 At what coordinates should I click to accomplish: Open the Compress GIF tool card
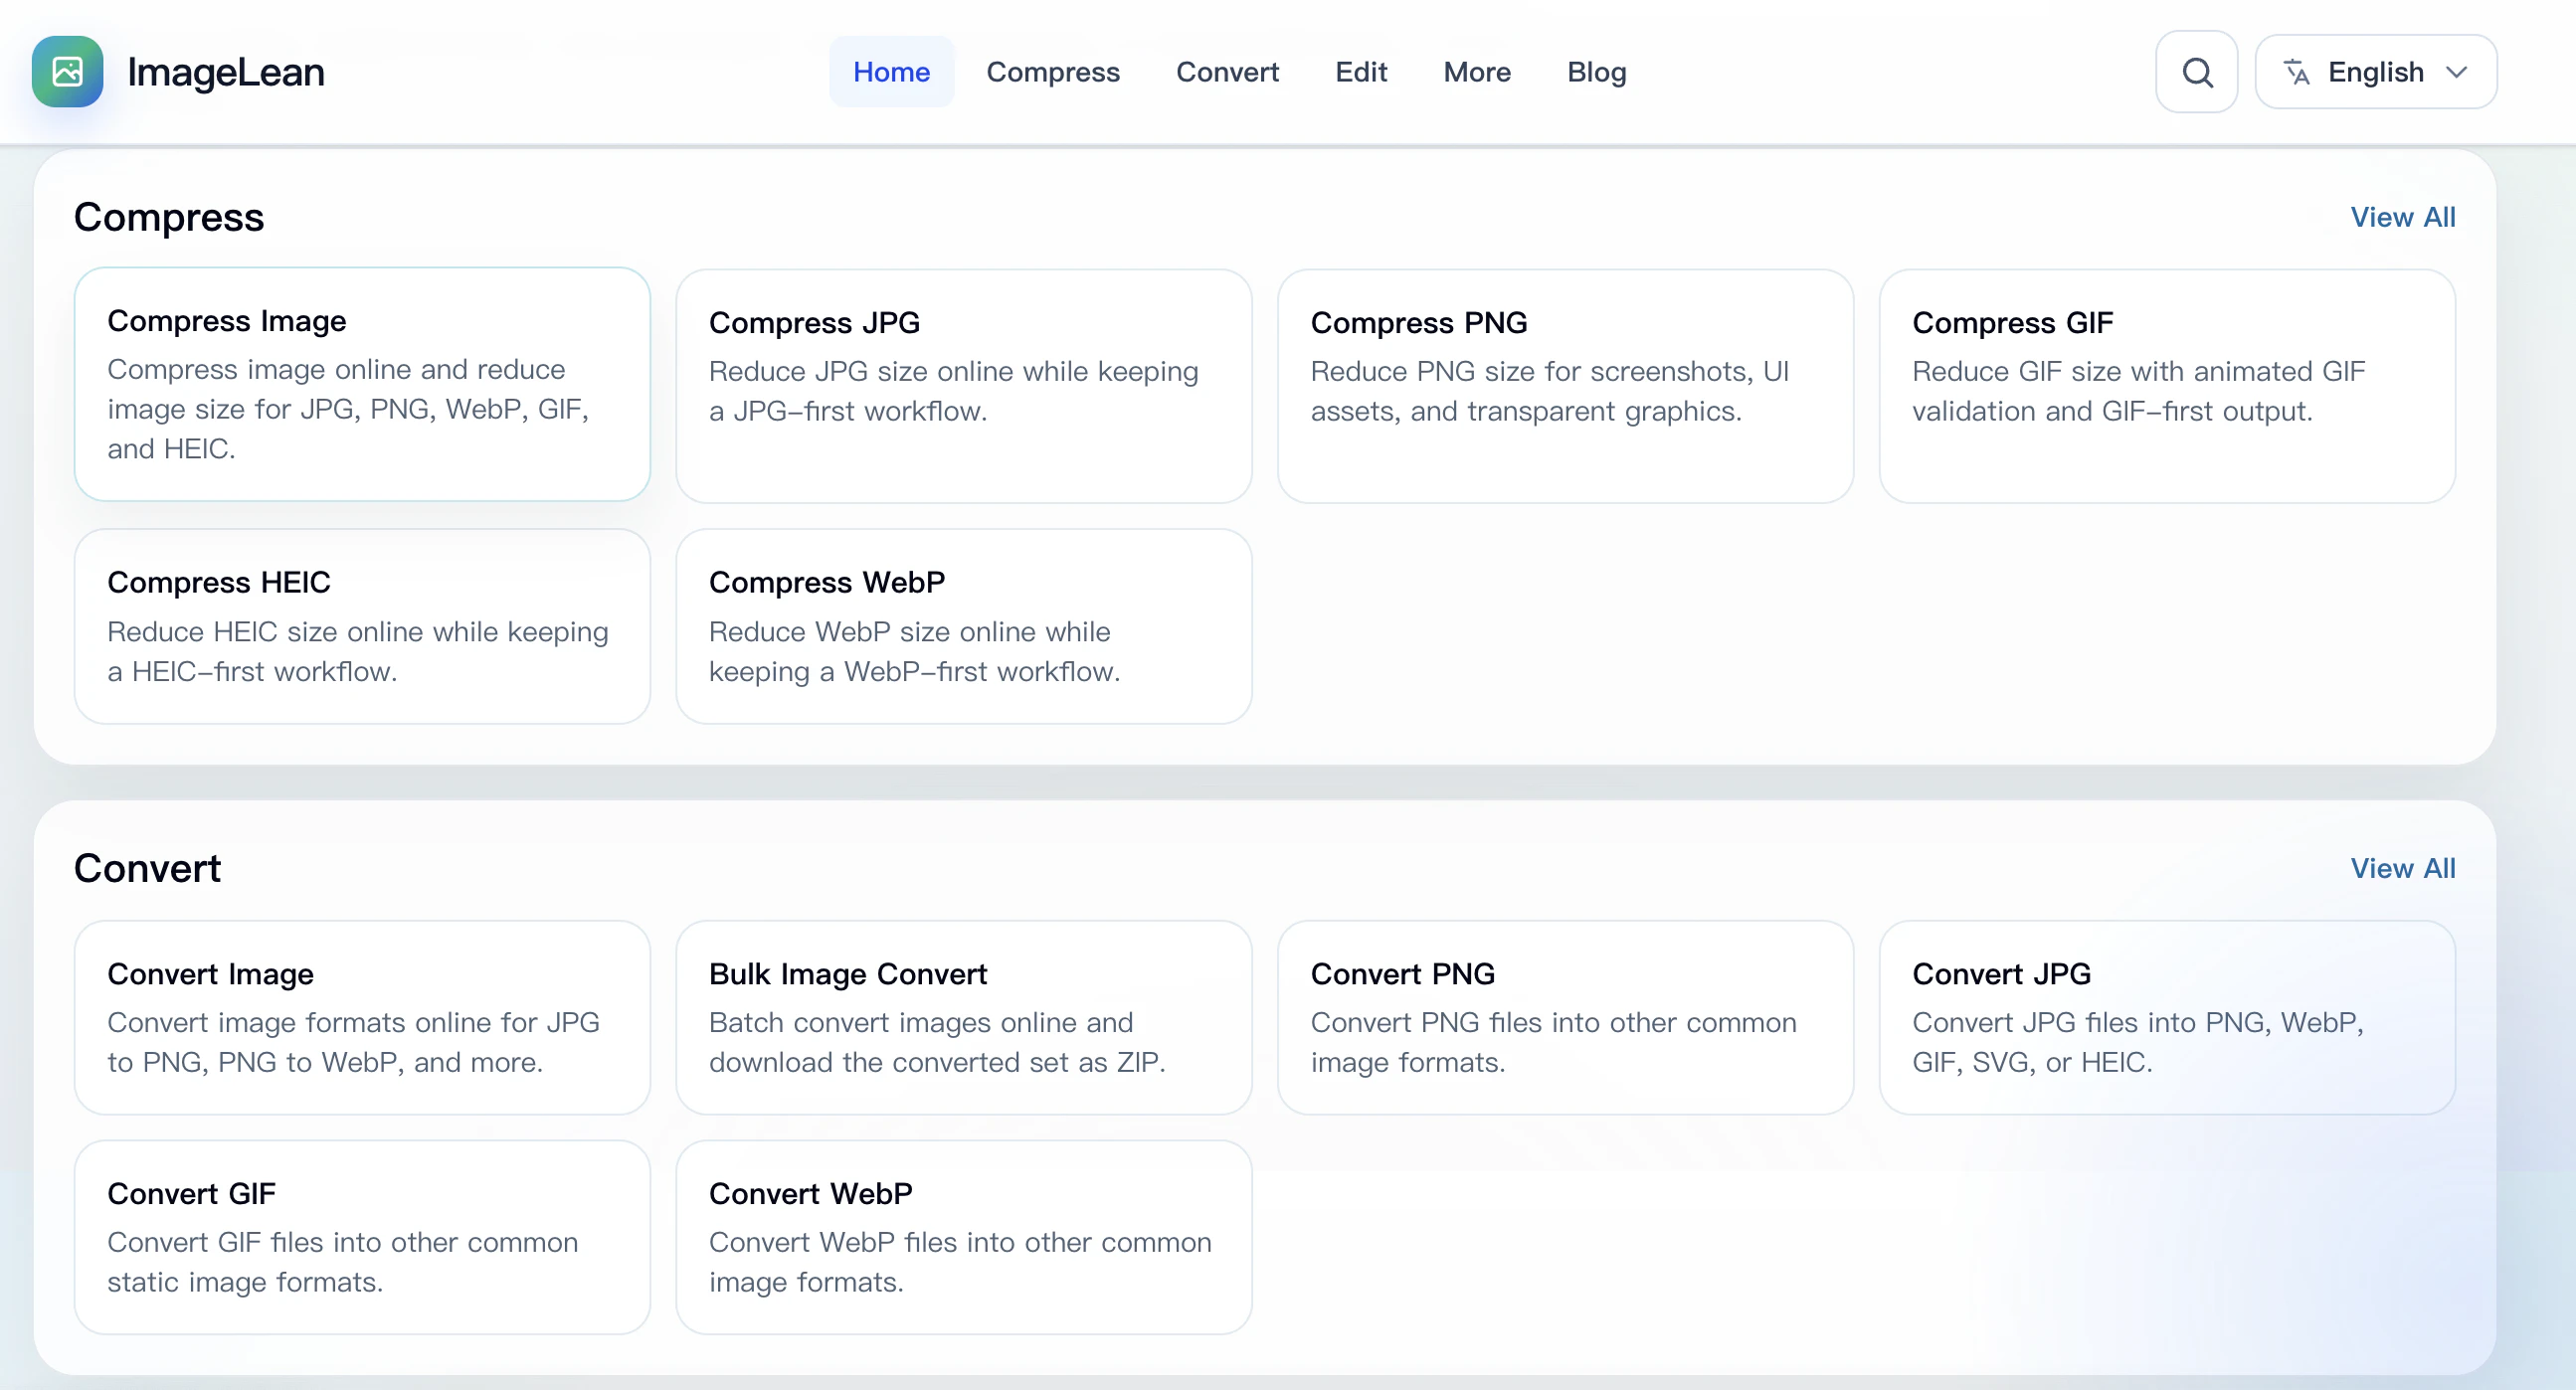click(x=2166, y=386)
